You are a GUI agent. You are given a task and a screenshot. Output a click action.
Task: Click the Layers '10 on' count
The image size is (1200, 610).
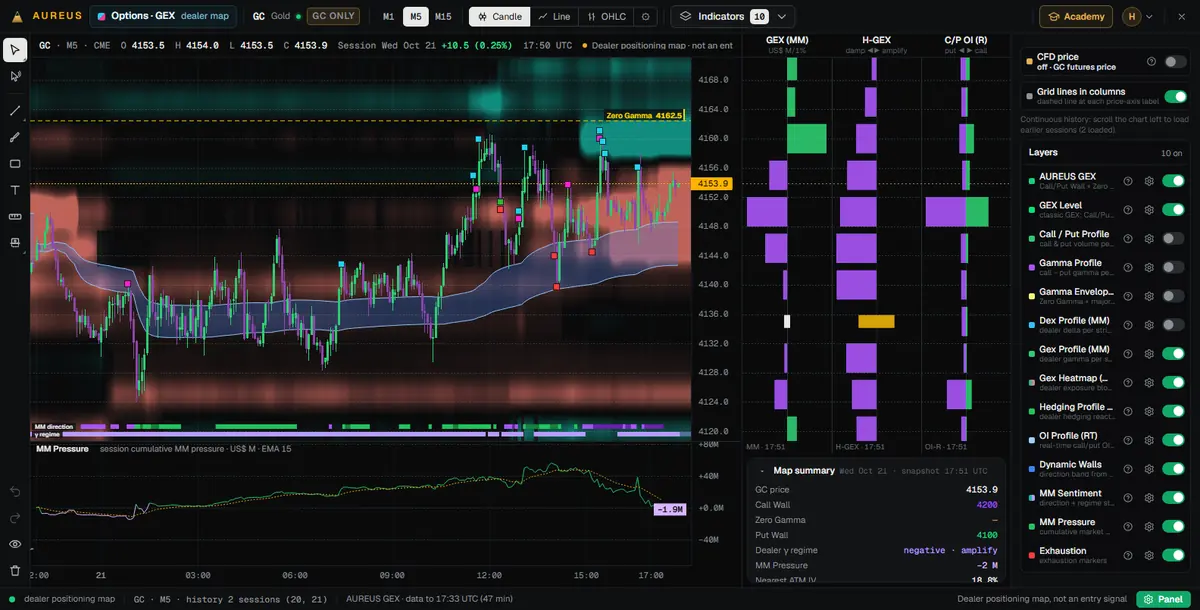(x=1171, y=153)
